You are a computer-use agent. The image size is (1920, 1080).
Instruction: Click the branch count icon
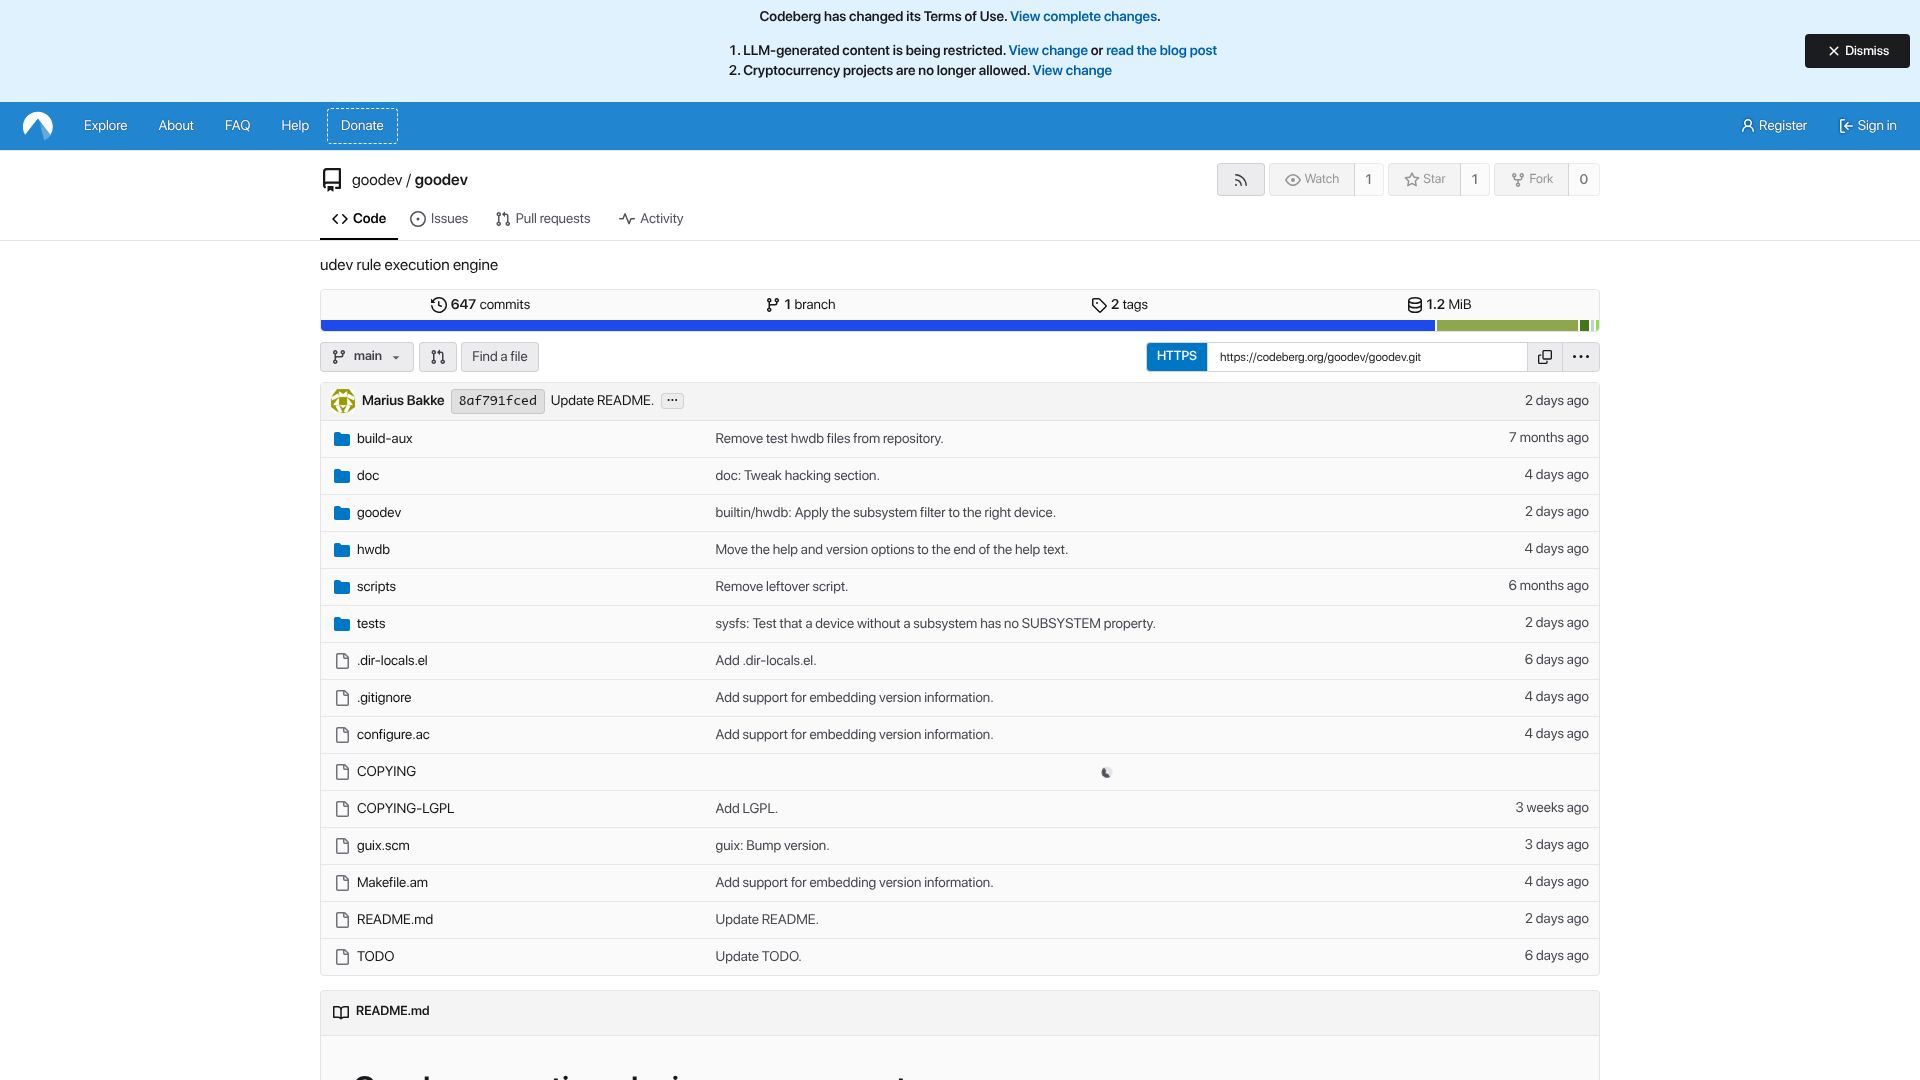point(772,305)
